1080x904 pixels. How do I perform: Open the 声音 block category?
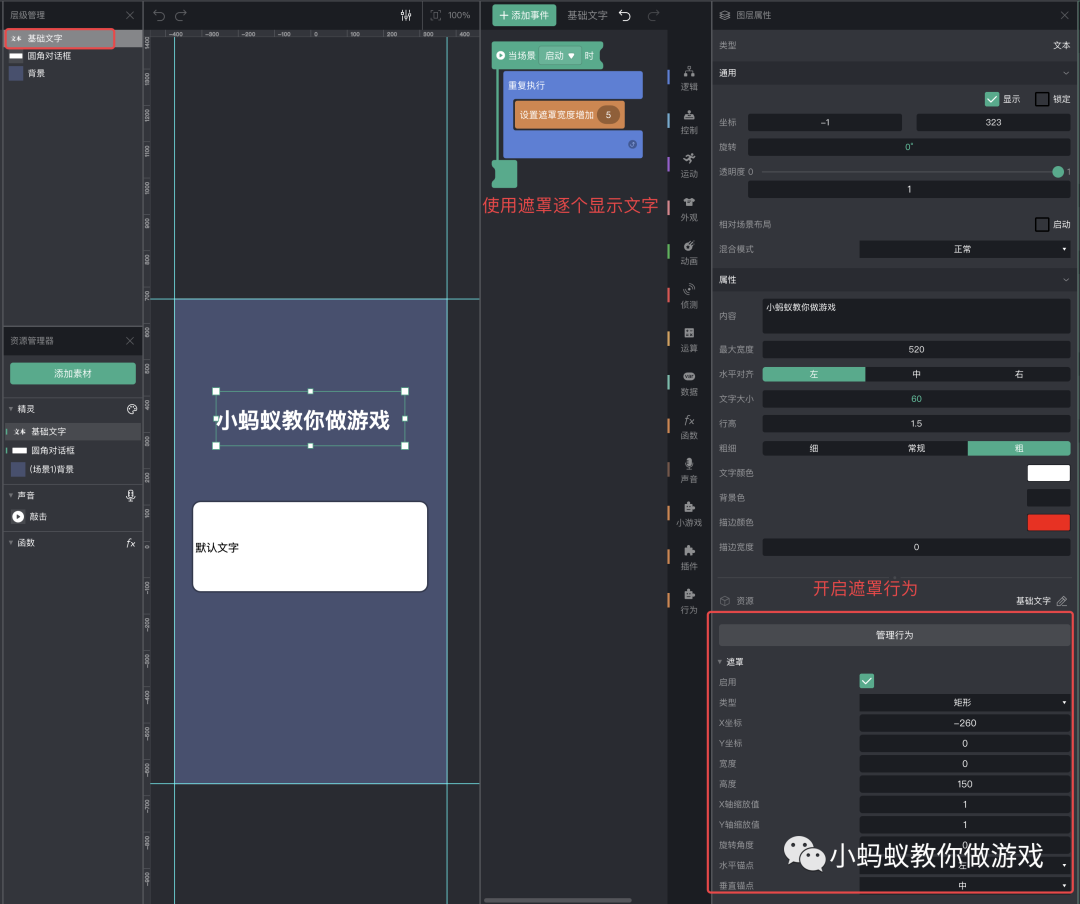tap(689, 470)
